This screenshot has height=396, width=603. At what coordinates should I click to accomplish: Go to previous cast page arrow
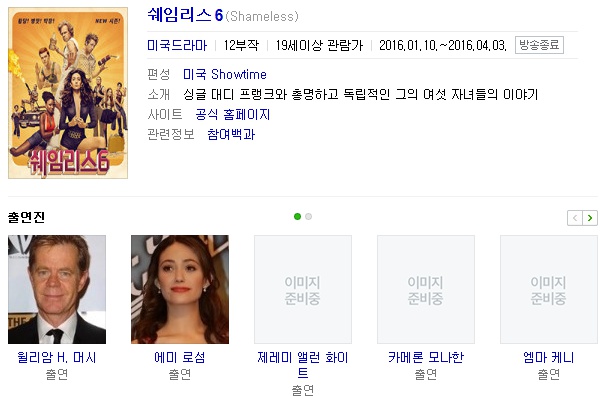tap(575, 218)
